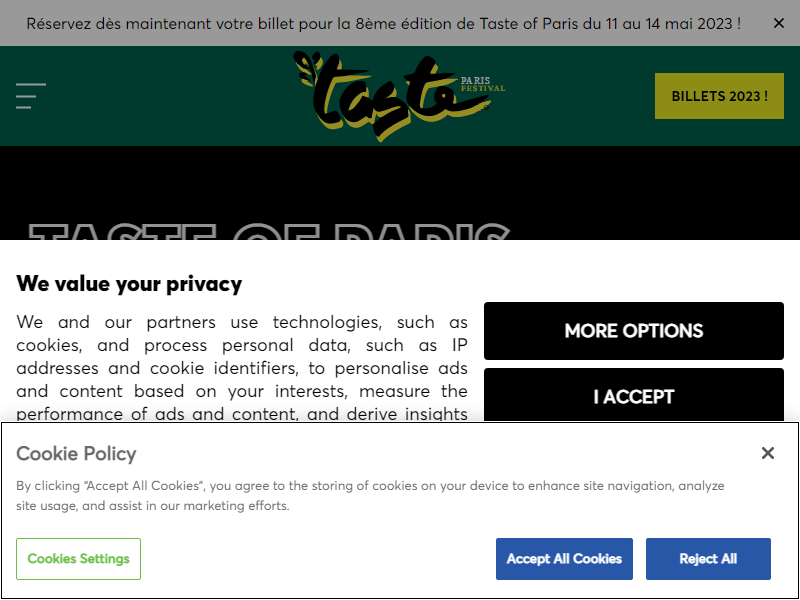This screenshot has height=600, width=800.
Task: Click the TASTE OF PARIS hero heading
Action: pyautogui.click(x=268, y=231)
